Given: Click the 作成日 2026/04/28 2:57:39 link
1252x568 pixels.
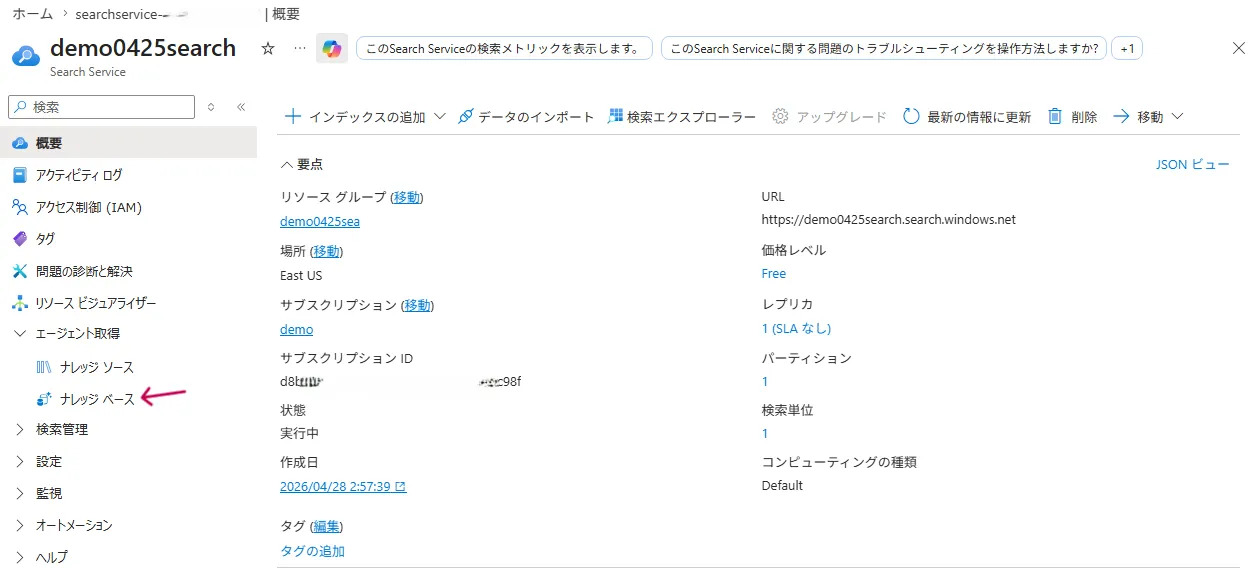Looking at the screenshot, I should tap(343, 486).
